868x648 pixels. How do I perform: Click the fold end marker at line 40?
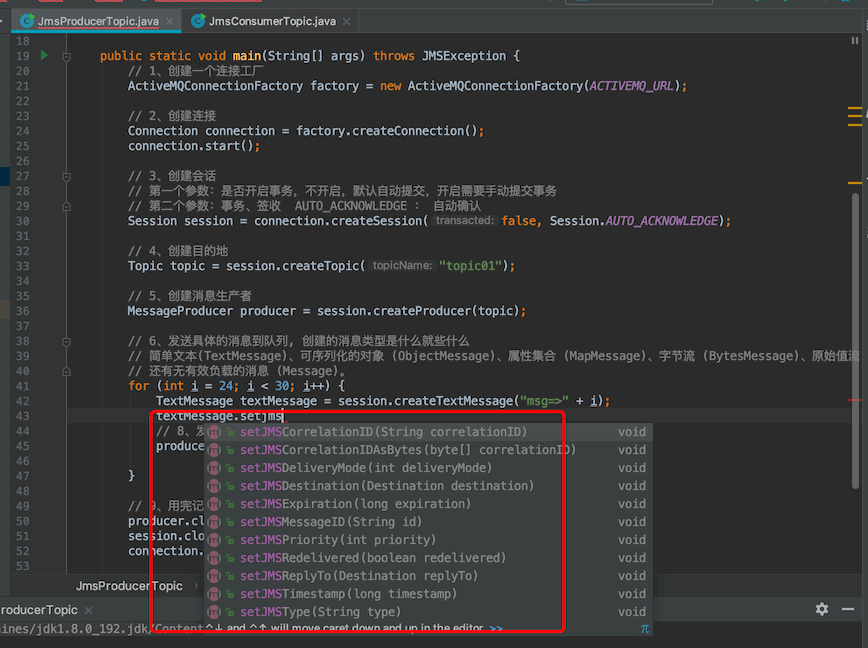66,371
